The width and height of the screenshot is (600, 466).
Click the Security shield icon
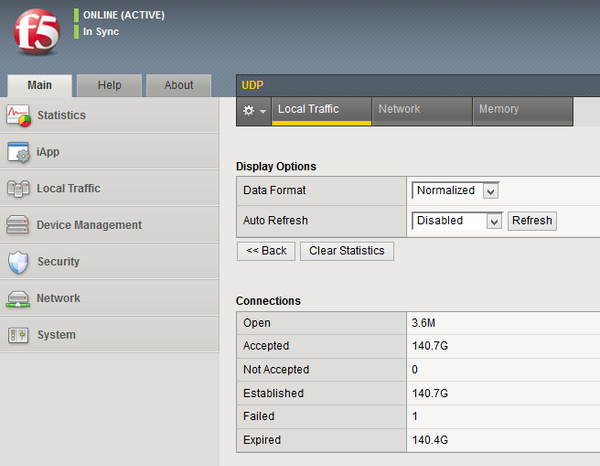[19, 262]
